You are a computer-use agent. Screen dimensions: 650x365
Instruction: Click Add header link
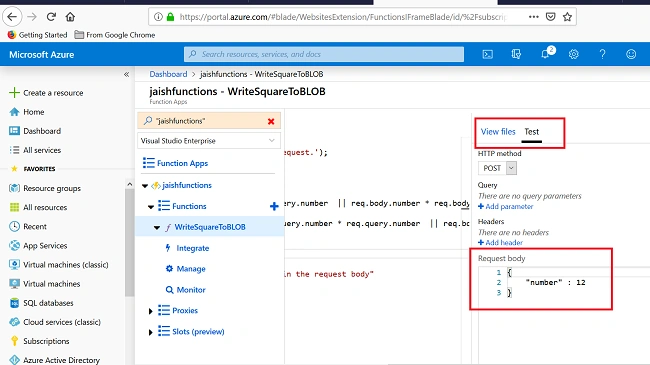(x=500, y=243)
